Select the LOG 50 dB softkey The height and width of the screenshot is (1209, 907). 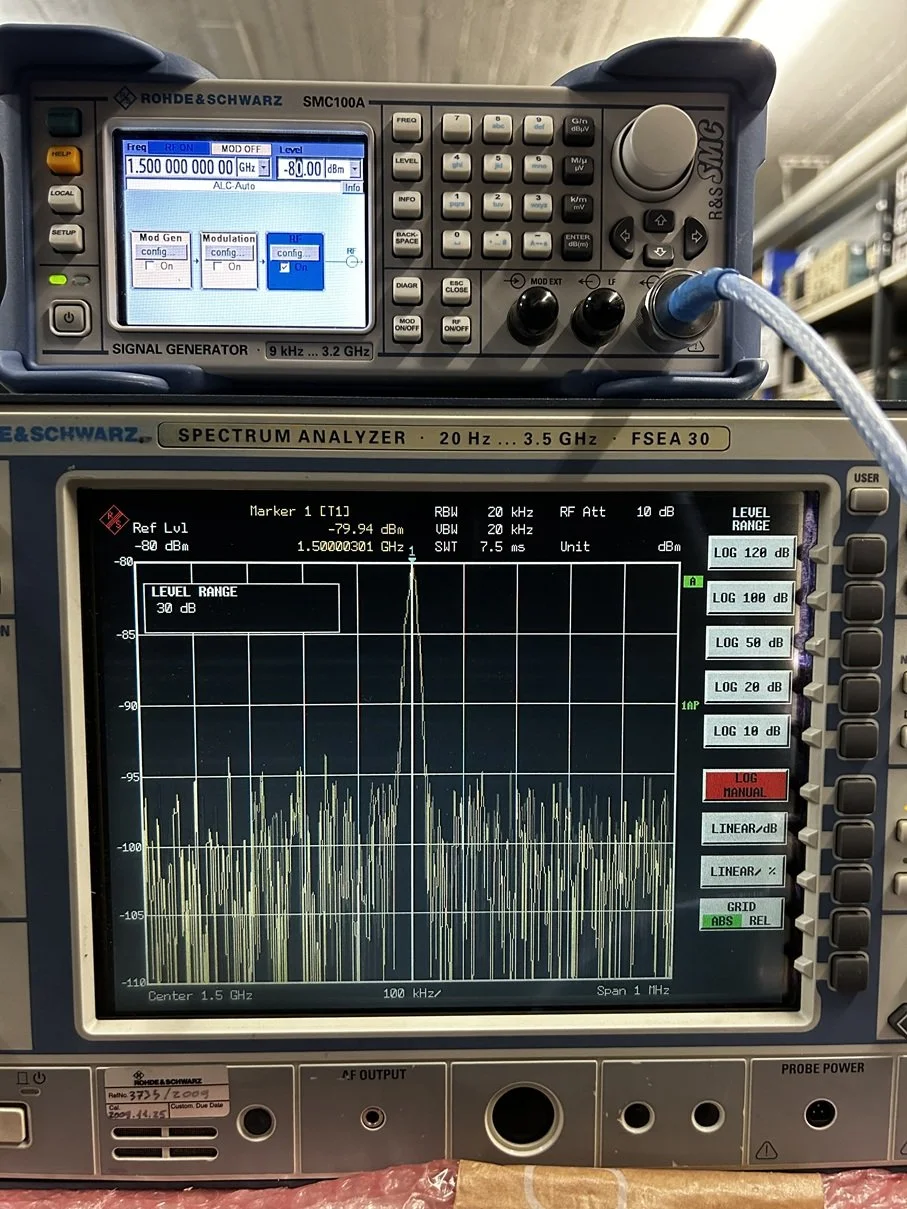pyautogui.click(x=748, y=642)
